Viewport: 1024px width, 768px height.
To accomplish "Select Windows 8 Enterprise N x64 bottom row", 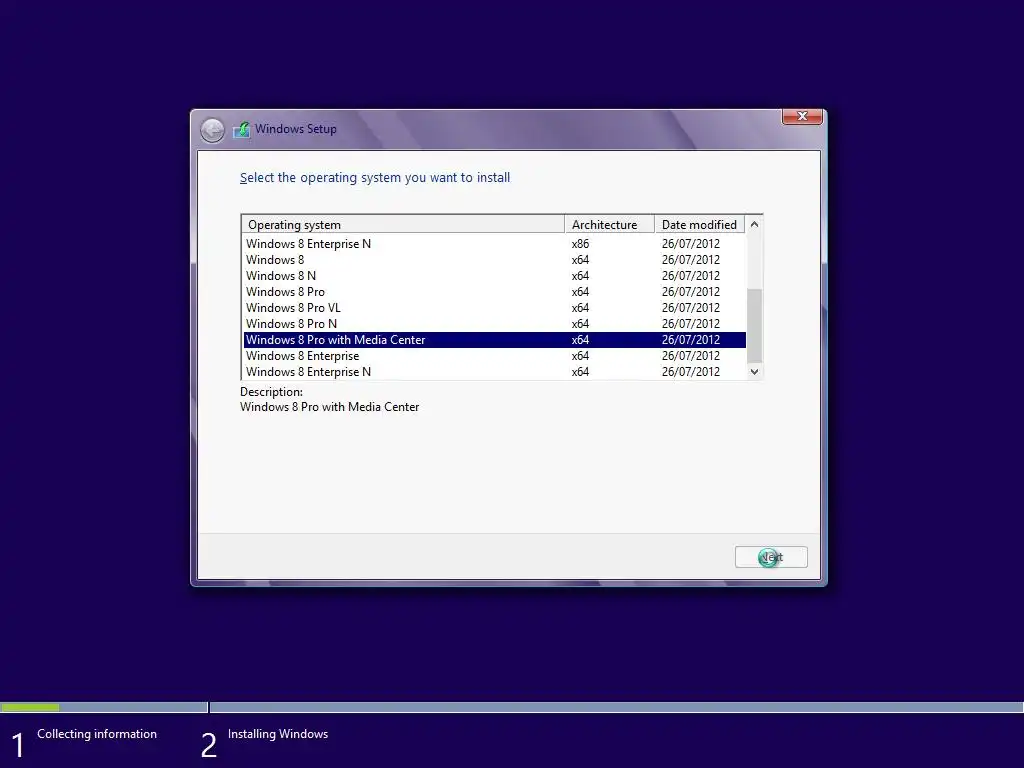I will (x=494, y=372).
